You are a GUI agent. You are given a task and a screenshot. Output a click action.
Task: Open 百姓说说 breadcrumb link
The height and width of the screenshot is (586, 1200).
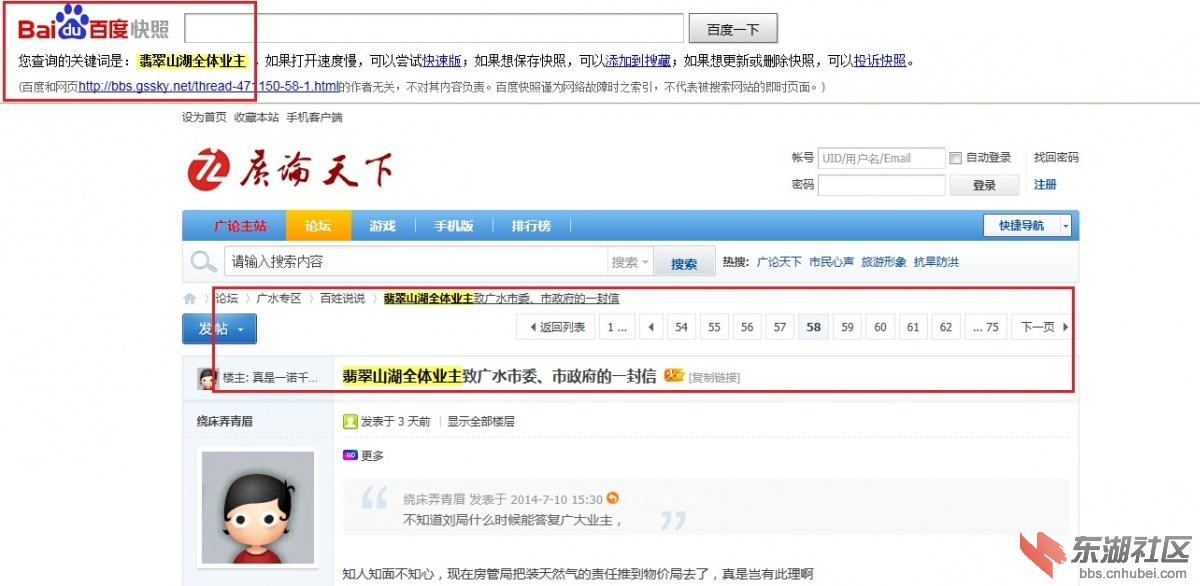click(x=342, y=299)
